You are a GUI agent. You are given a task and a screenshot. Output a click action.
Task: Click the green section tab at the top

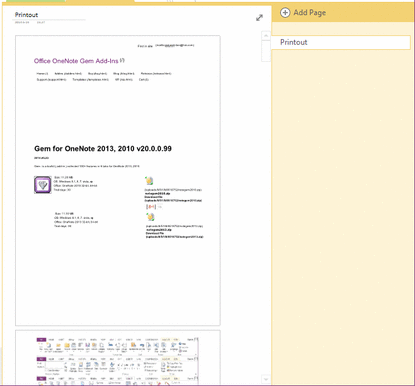pos(36,1)
